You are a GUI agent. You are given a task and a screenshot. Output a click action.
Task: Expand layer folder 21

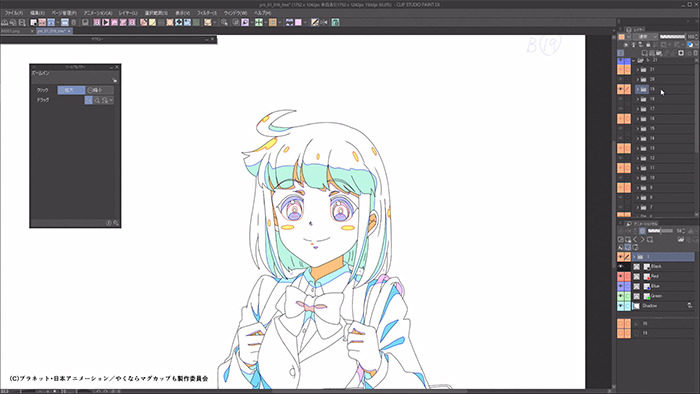click(638, 70)
